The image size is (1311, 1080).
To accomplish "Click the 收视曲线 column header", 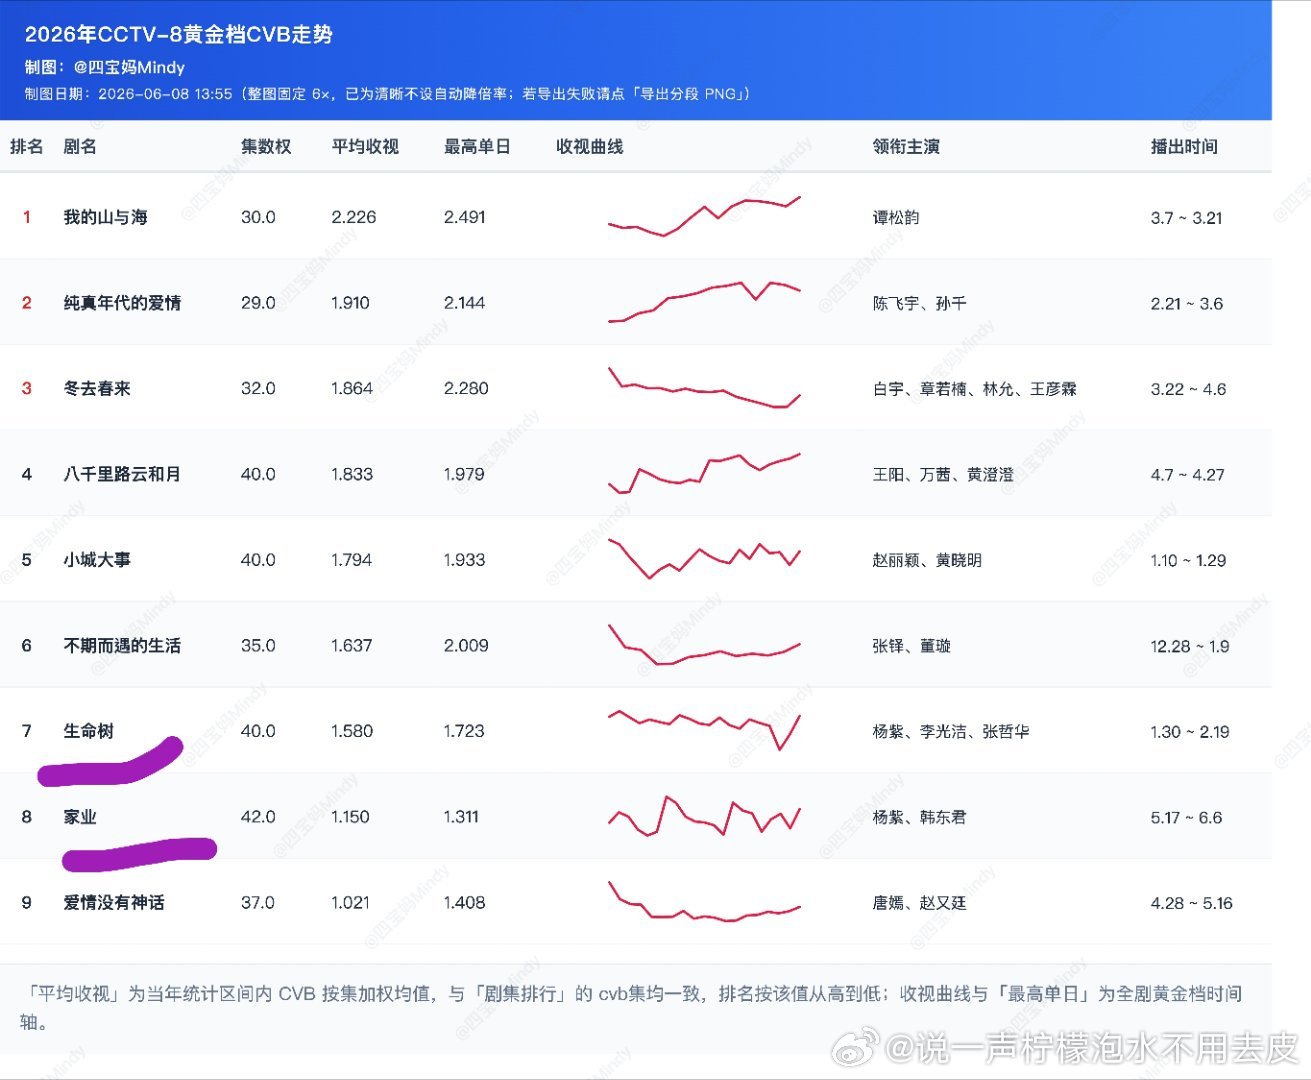I will pyautogui.click(x=590, y=146).
